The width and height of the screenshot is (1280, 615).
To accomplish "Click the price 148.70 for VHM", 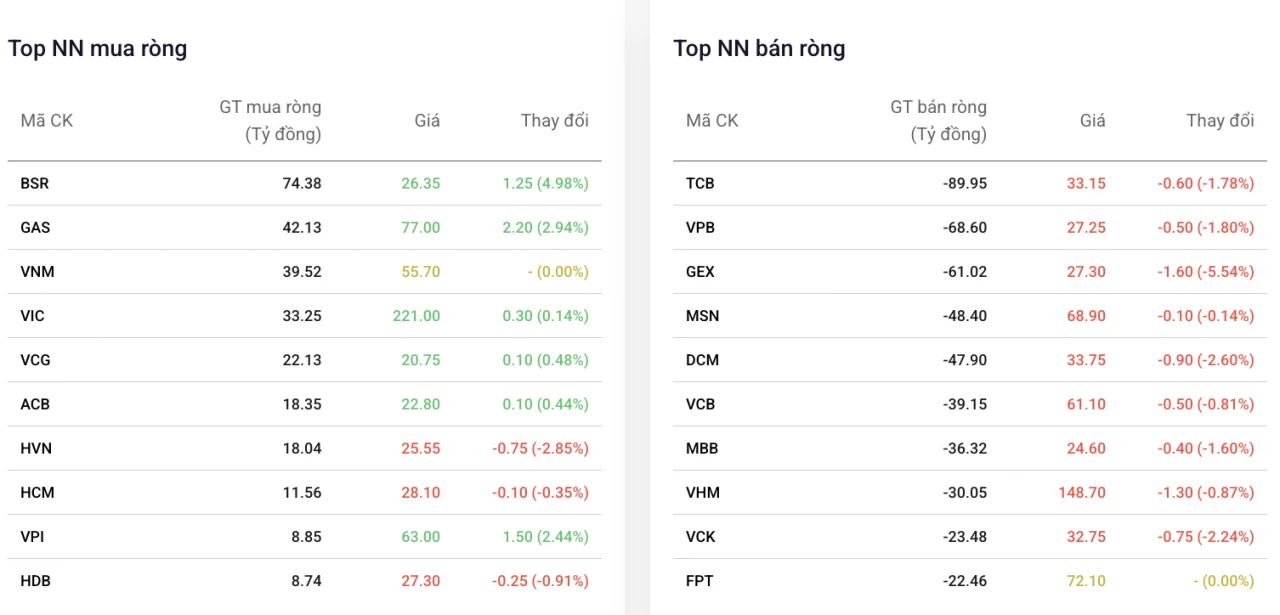I will (1082, 492).
